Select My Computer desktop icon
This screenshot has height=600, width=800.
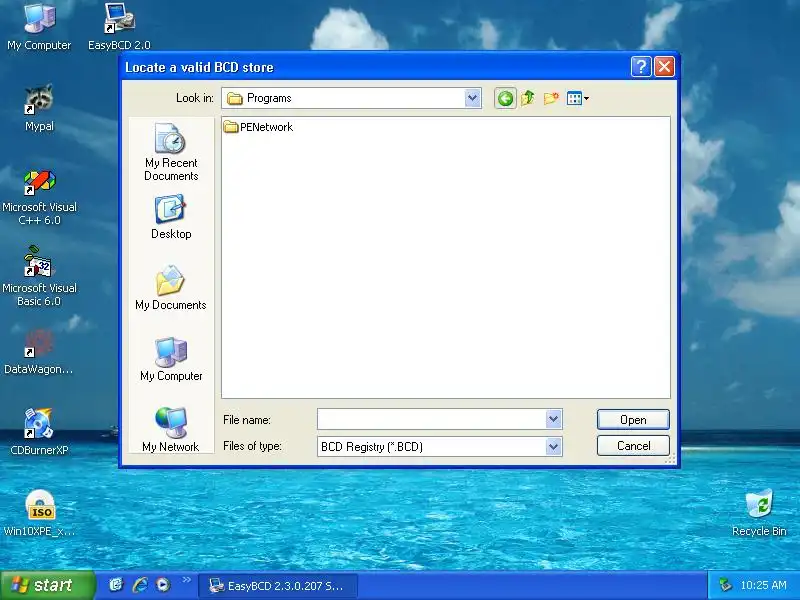click(x=39, y=27)
